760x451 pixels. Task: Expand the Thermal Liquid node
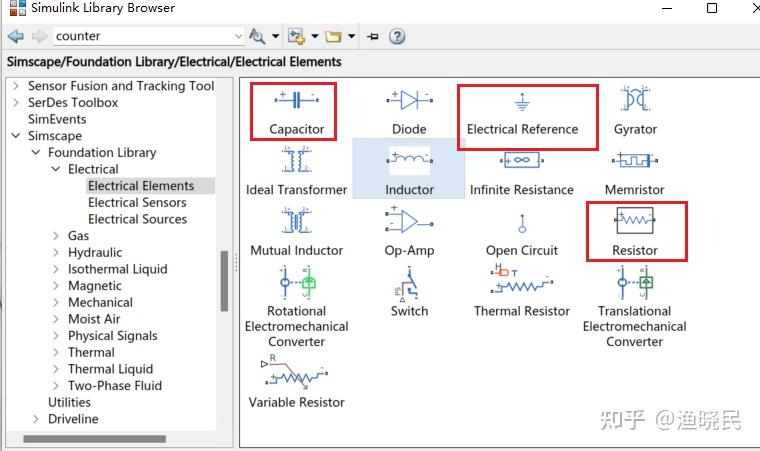[56, 369]
